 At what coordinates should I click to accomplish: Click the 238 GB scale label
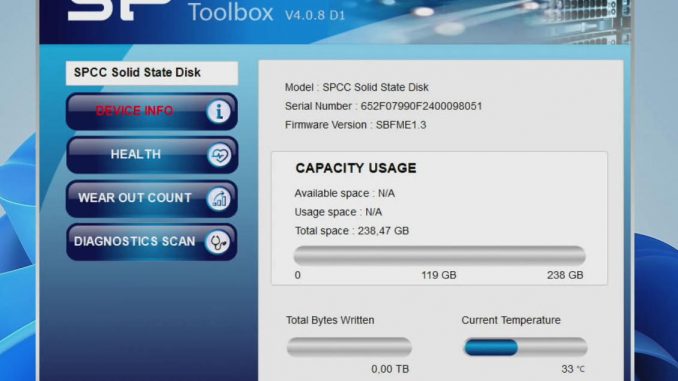pyautogui.click(x=565, y=275)
